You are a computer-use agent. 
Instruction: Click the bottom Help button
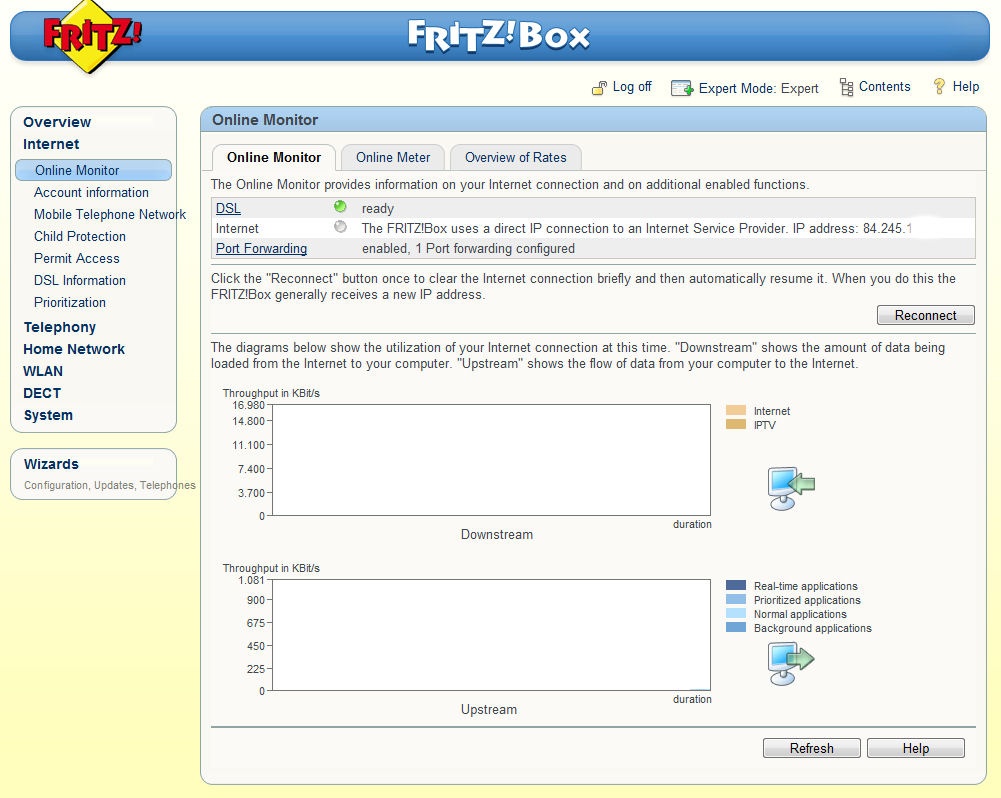coord(915,748)
